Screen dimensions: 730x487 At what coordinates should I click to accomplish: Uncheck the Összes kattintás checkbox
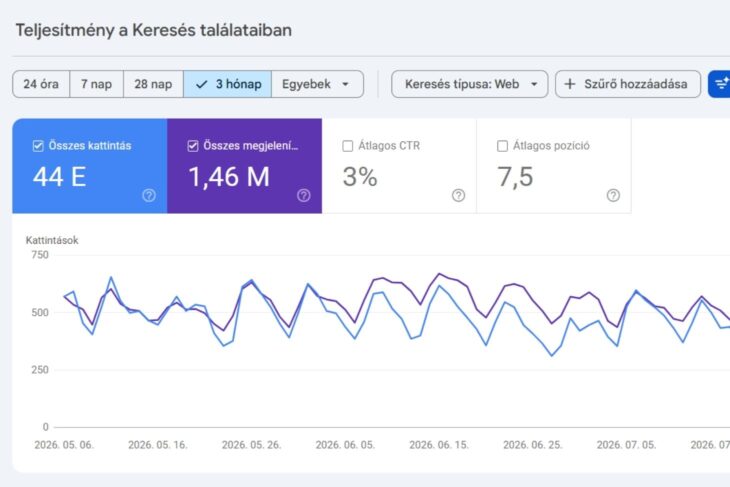click(x=38, y=146)
